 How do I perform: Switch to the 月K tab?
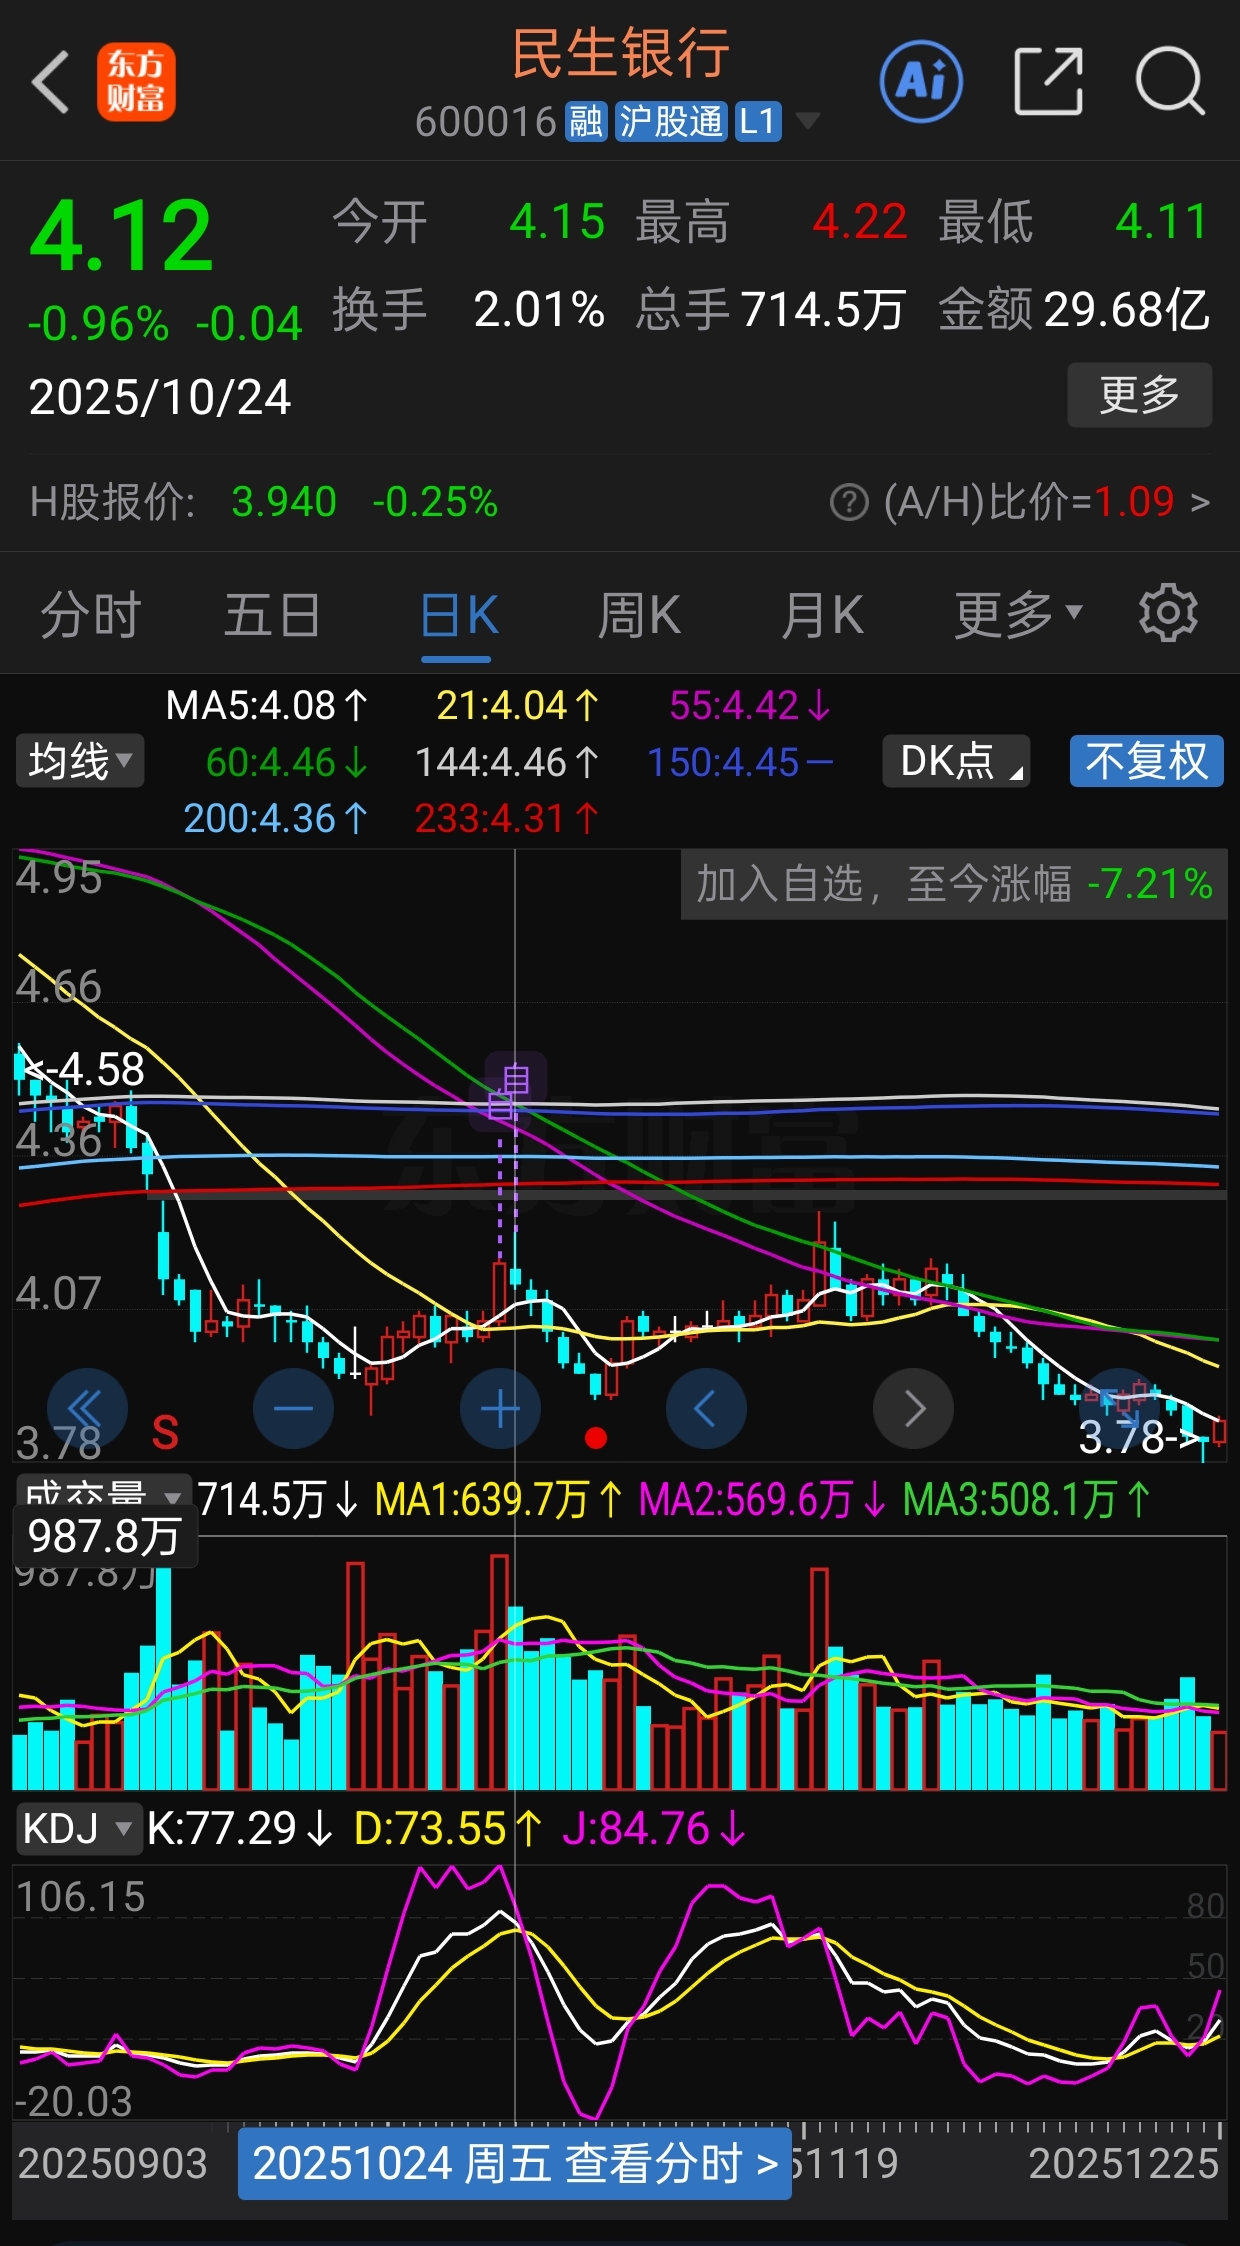[x=822, y=614]
